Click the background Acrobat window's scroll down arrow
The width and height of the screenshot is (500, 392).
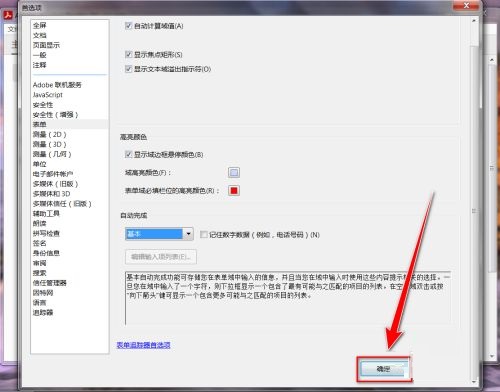[492, 356]
